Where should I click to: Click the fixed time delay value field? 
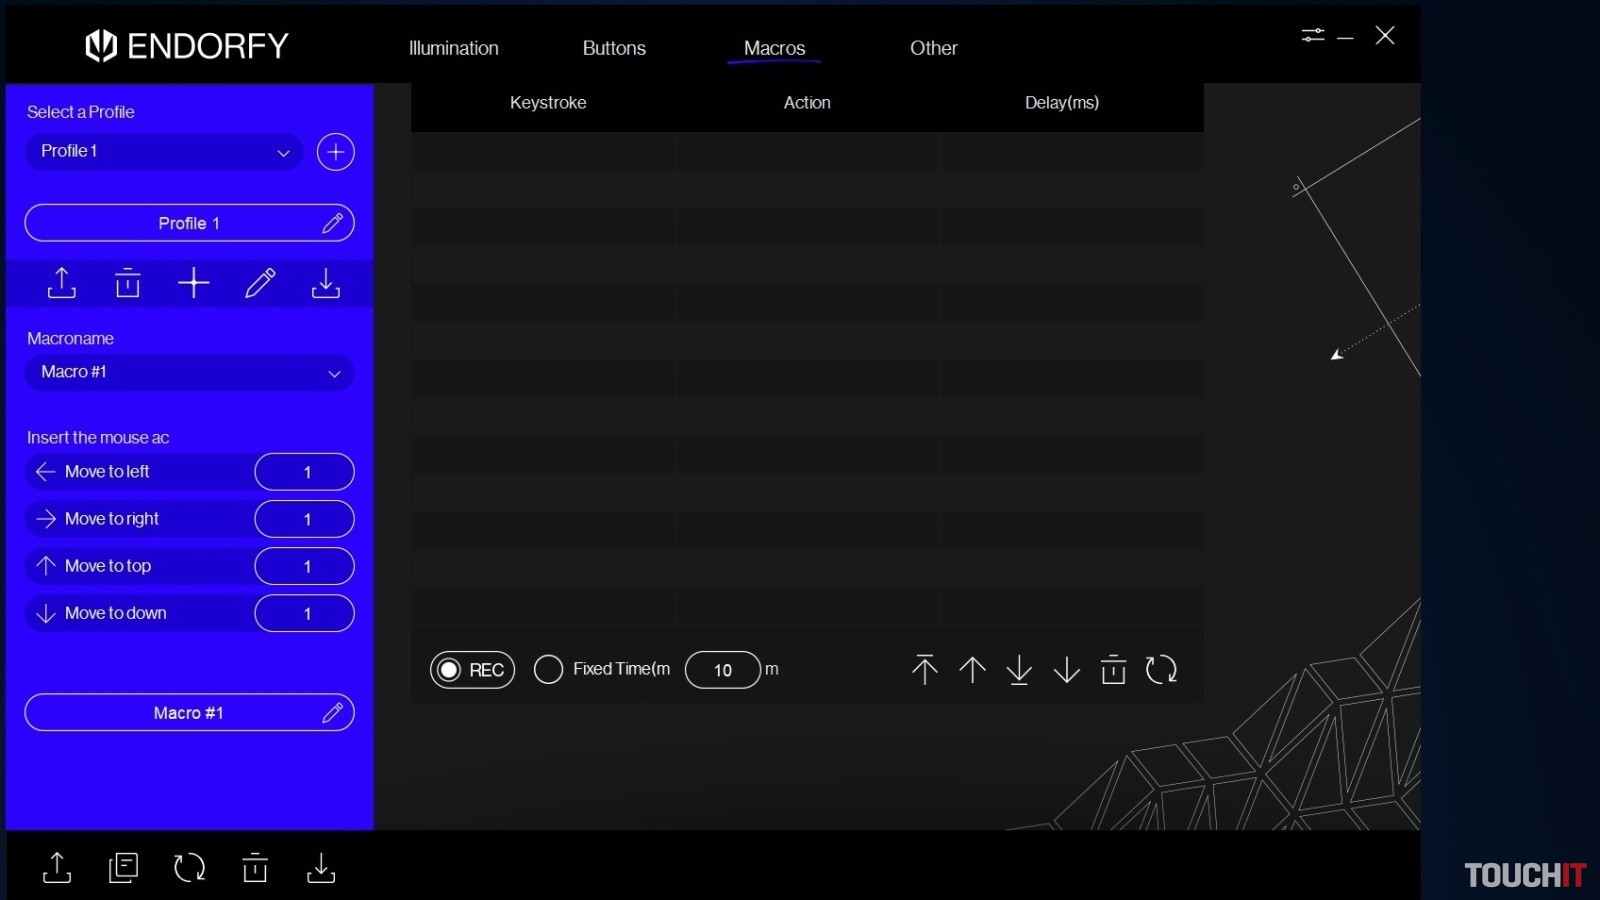click(723, 670)
